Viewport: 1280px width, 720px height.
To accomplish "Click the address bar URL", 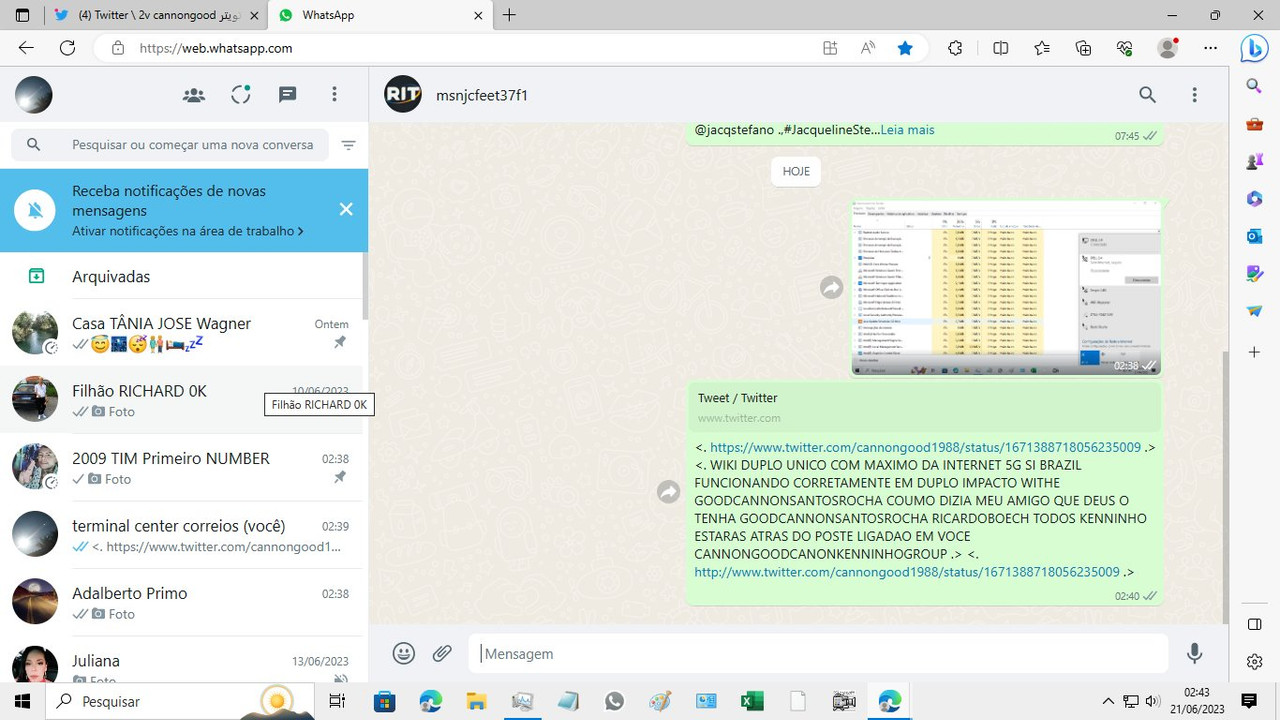I will (216, 48).
